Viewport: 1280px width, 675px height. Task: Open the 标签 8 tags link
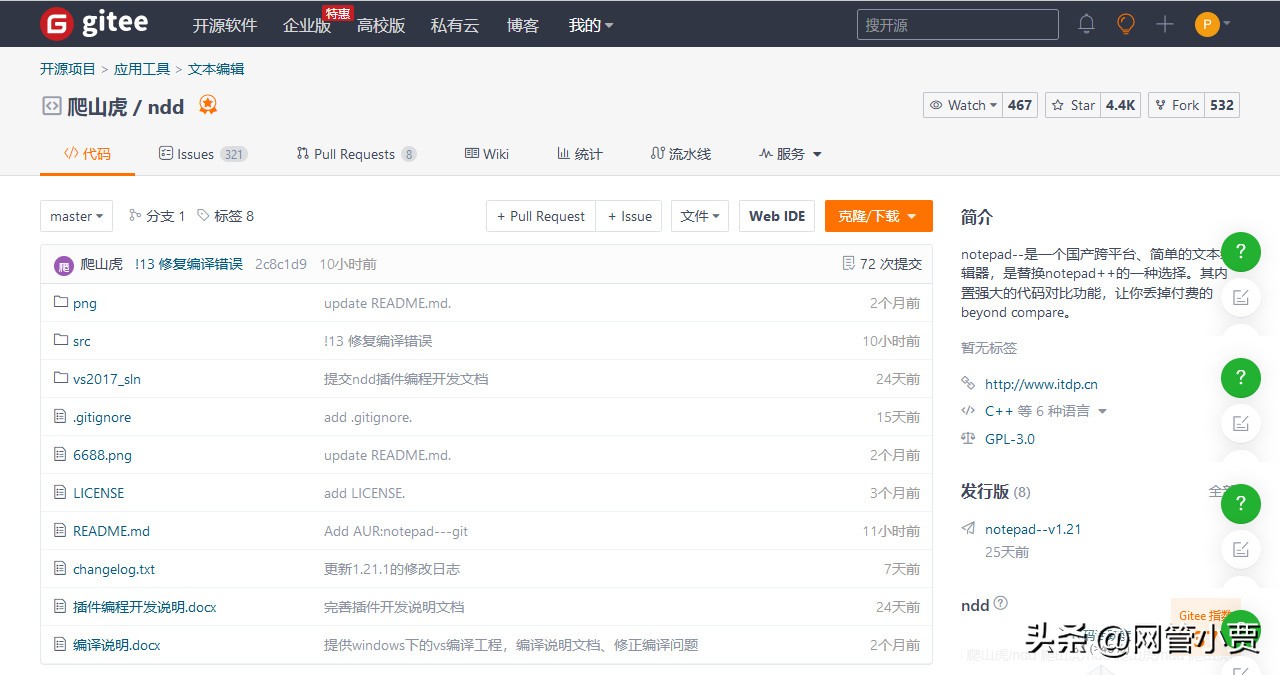226,216
